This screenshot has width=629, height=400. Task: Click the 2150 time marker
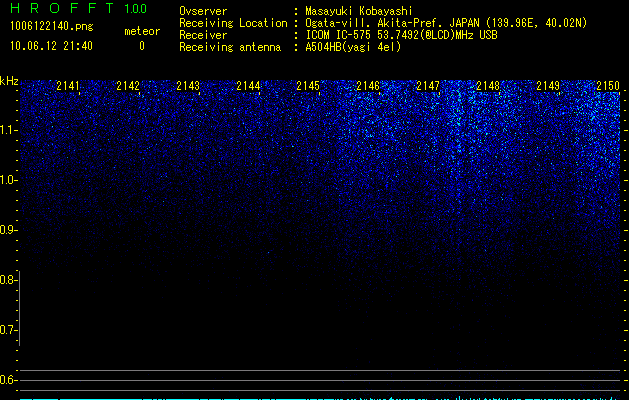(x=608, y=85)
